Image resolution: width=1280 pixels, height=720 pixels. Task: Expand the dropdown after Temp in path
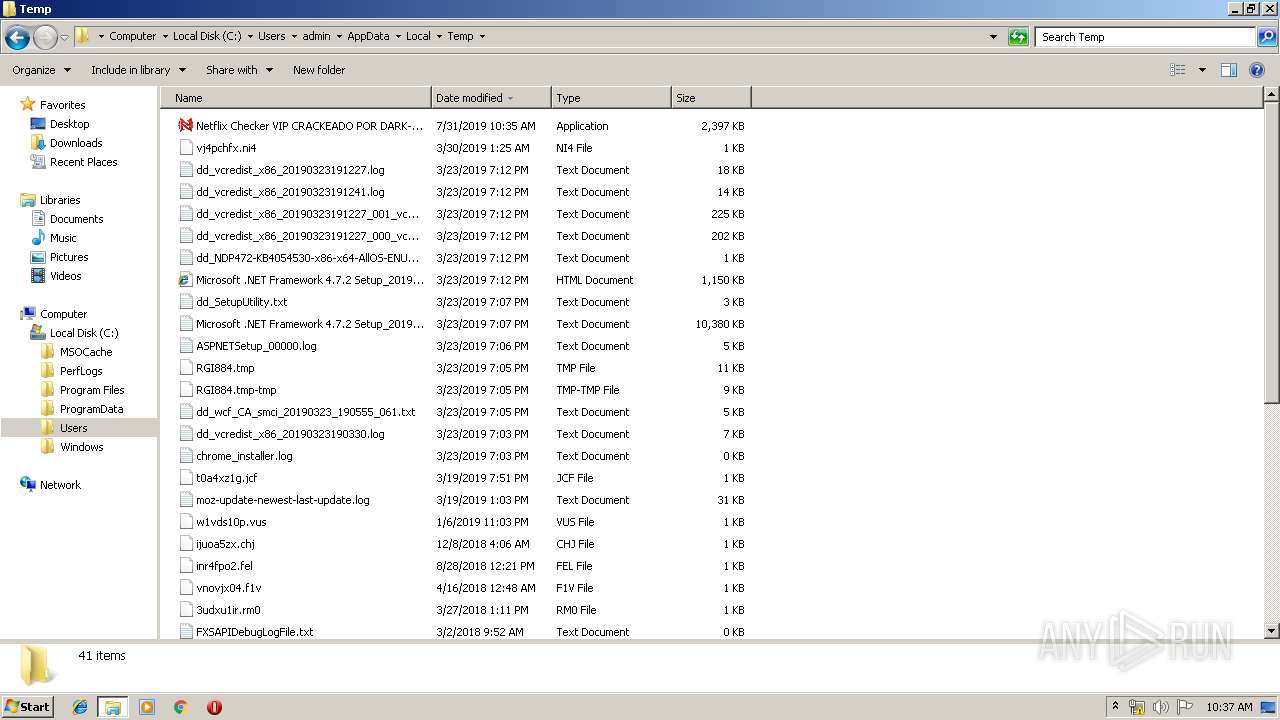[482, 36]
